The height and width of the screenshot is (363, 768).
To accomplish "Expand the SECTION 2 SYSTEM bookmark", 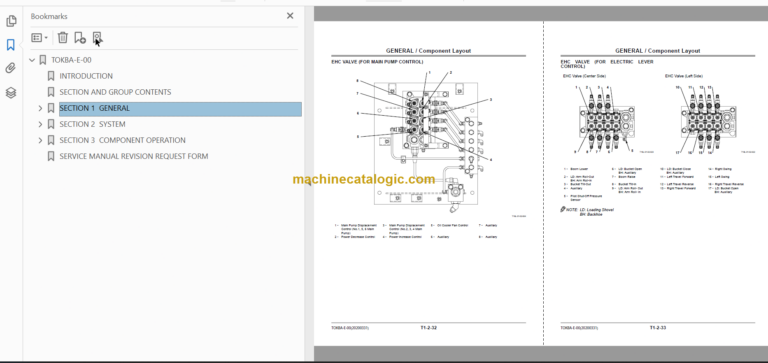I will tap(40, 124).
